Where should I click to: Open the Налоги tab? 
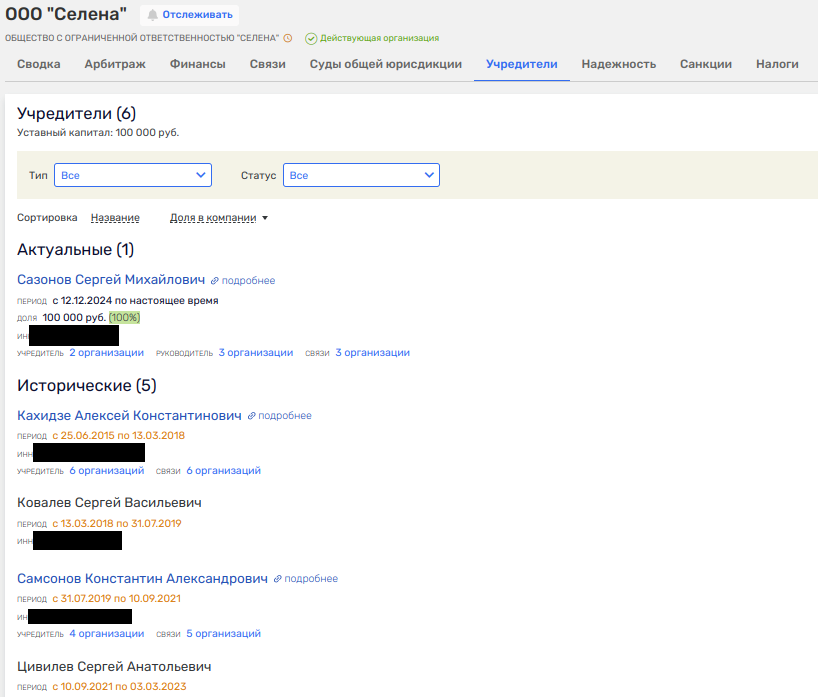tap(777, 64)
